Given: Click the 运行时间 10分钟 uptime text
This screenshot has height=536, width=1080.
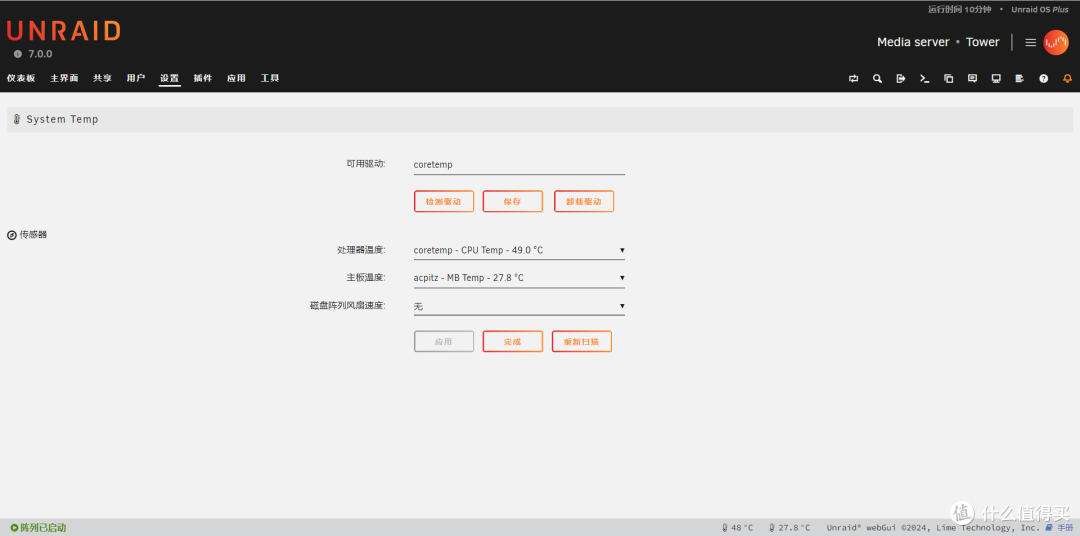Looking at the screenshot, I should point(959,10).
